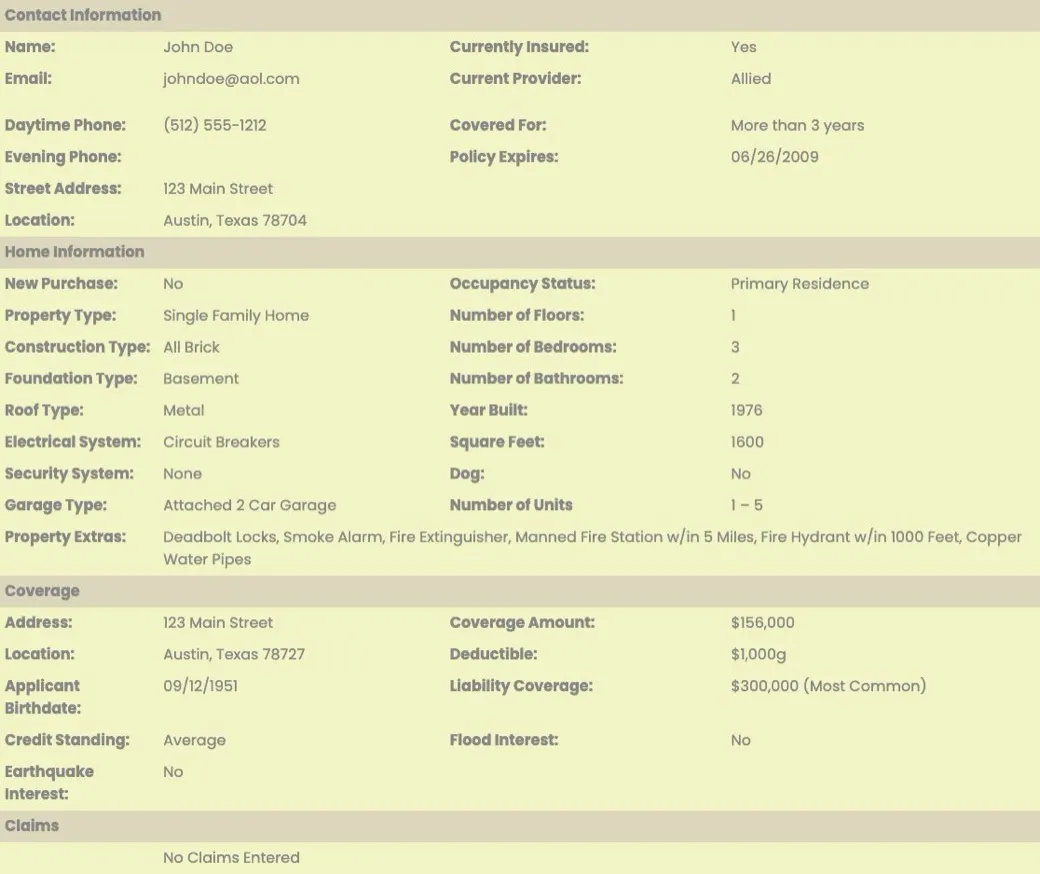
Task: Click the Deductible label
Action: pyautogui.click(x=493, y=655)
